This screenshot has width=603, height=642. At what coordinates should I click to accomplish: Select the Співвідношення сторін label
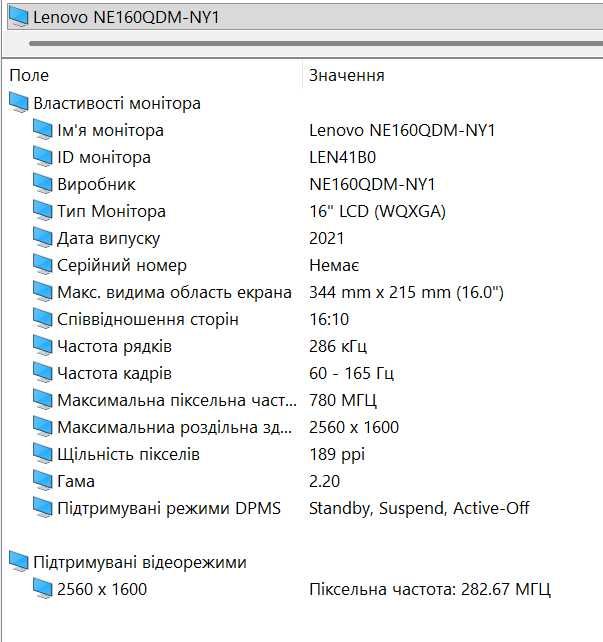(147, 319)
